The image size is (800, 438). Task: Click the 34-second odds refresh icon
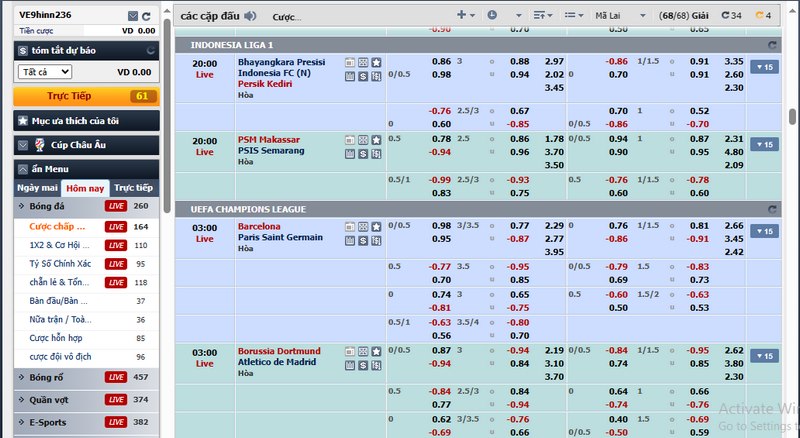point(729,16)
